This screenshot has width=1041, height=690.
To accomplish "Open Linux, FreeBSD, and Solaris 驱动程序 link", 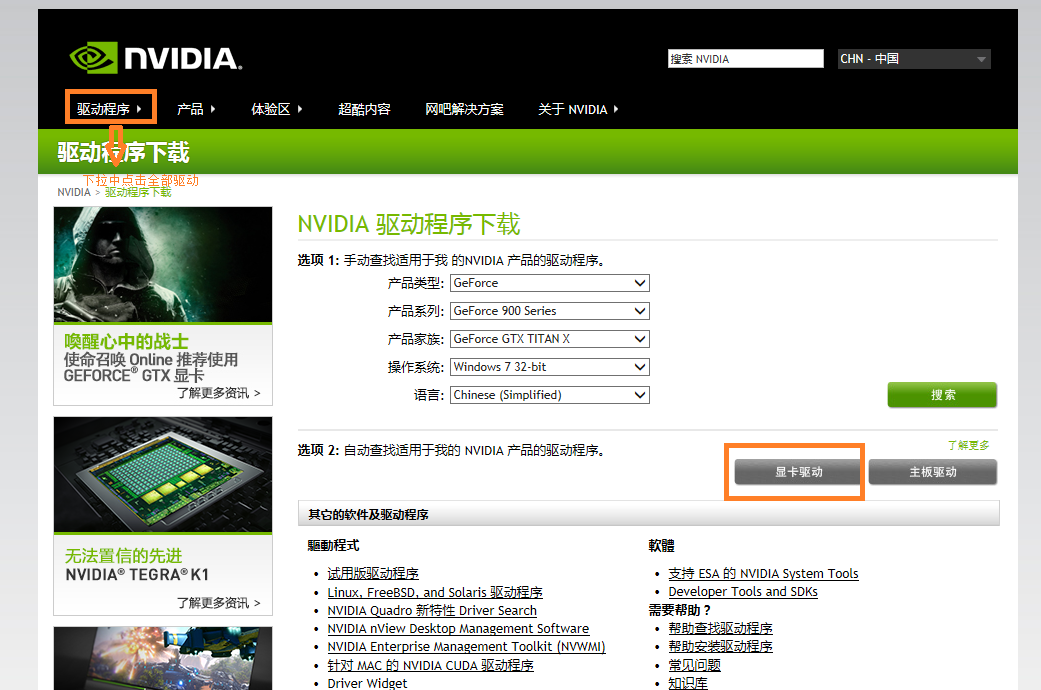I will [x=435, y=592].
